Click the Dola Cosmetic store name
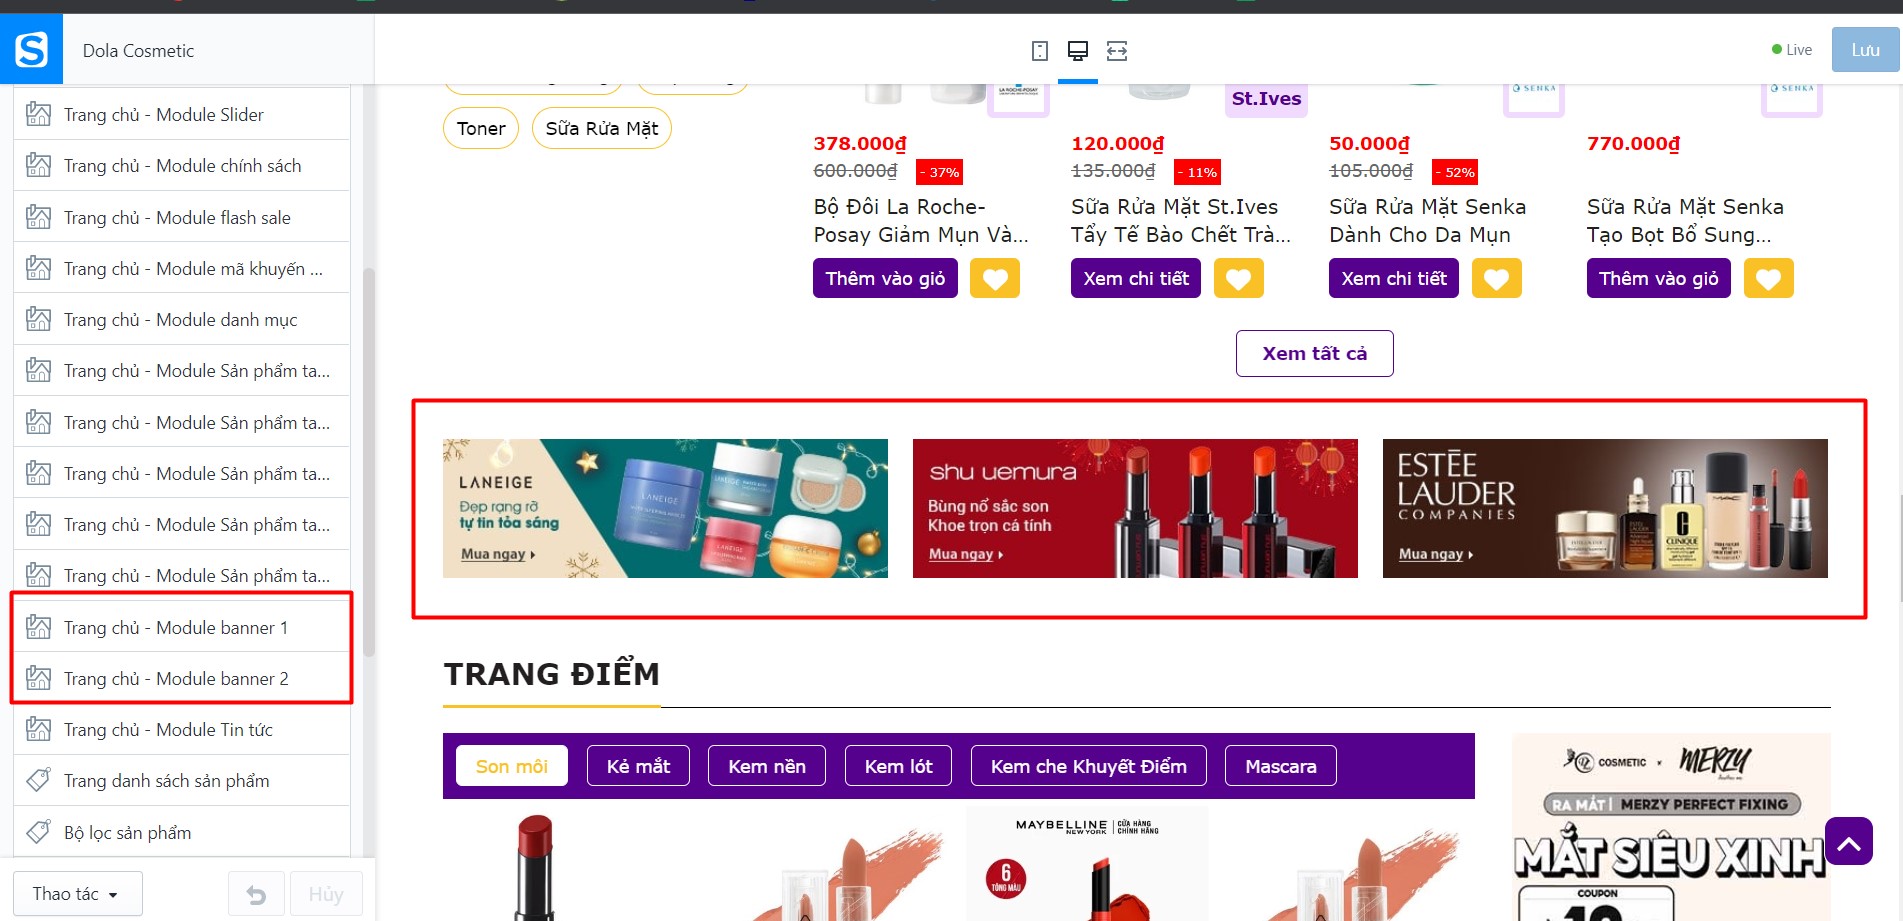 (x=138, y=51)
